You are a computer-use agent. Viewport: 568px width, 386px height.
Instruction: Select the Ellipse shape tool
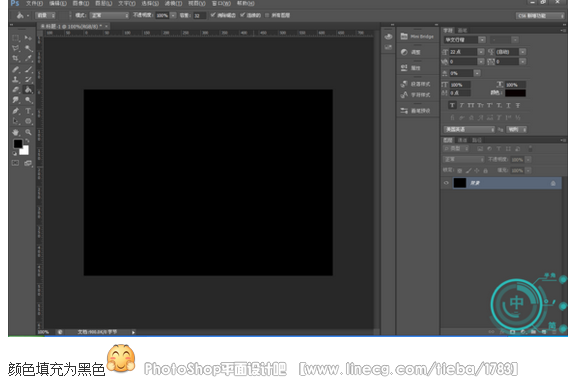(28, 121)
